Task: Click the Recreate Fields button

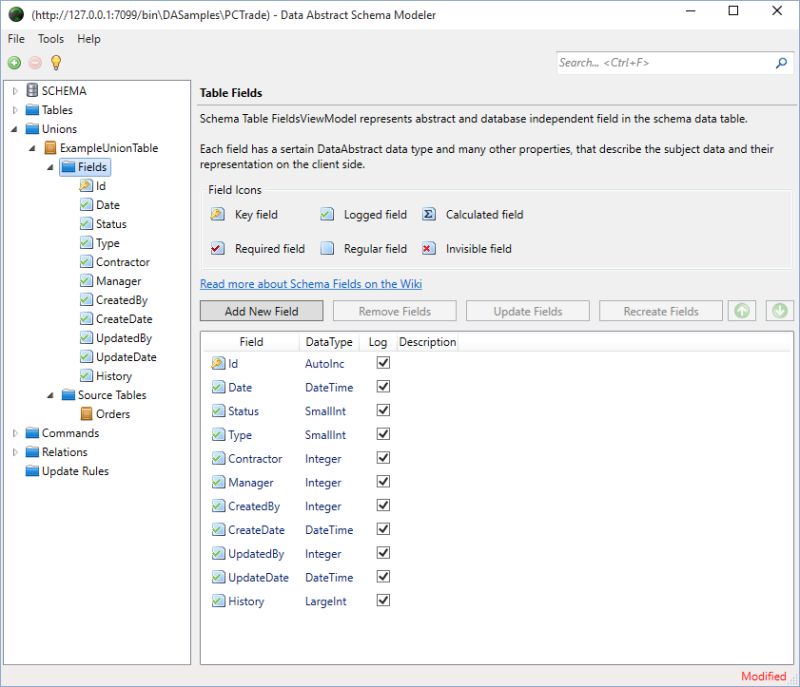Action: [661, 311]
